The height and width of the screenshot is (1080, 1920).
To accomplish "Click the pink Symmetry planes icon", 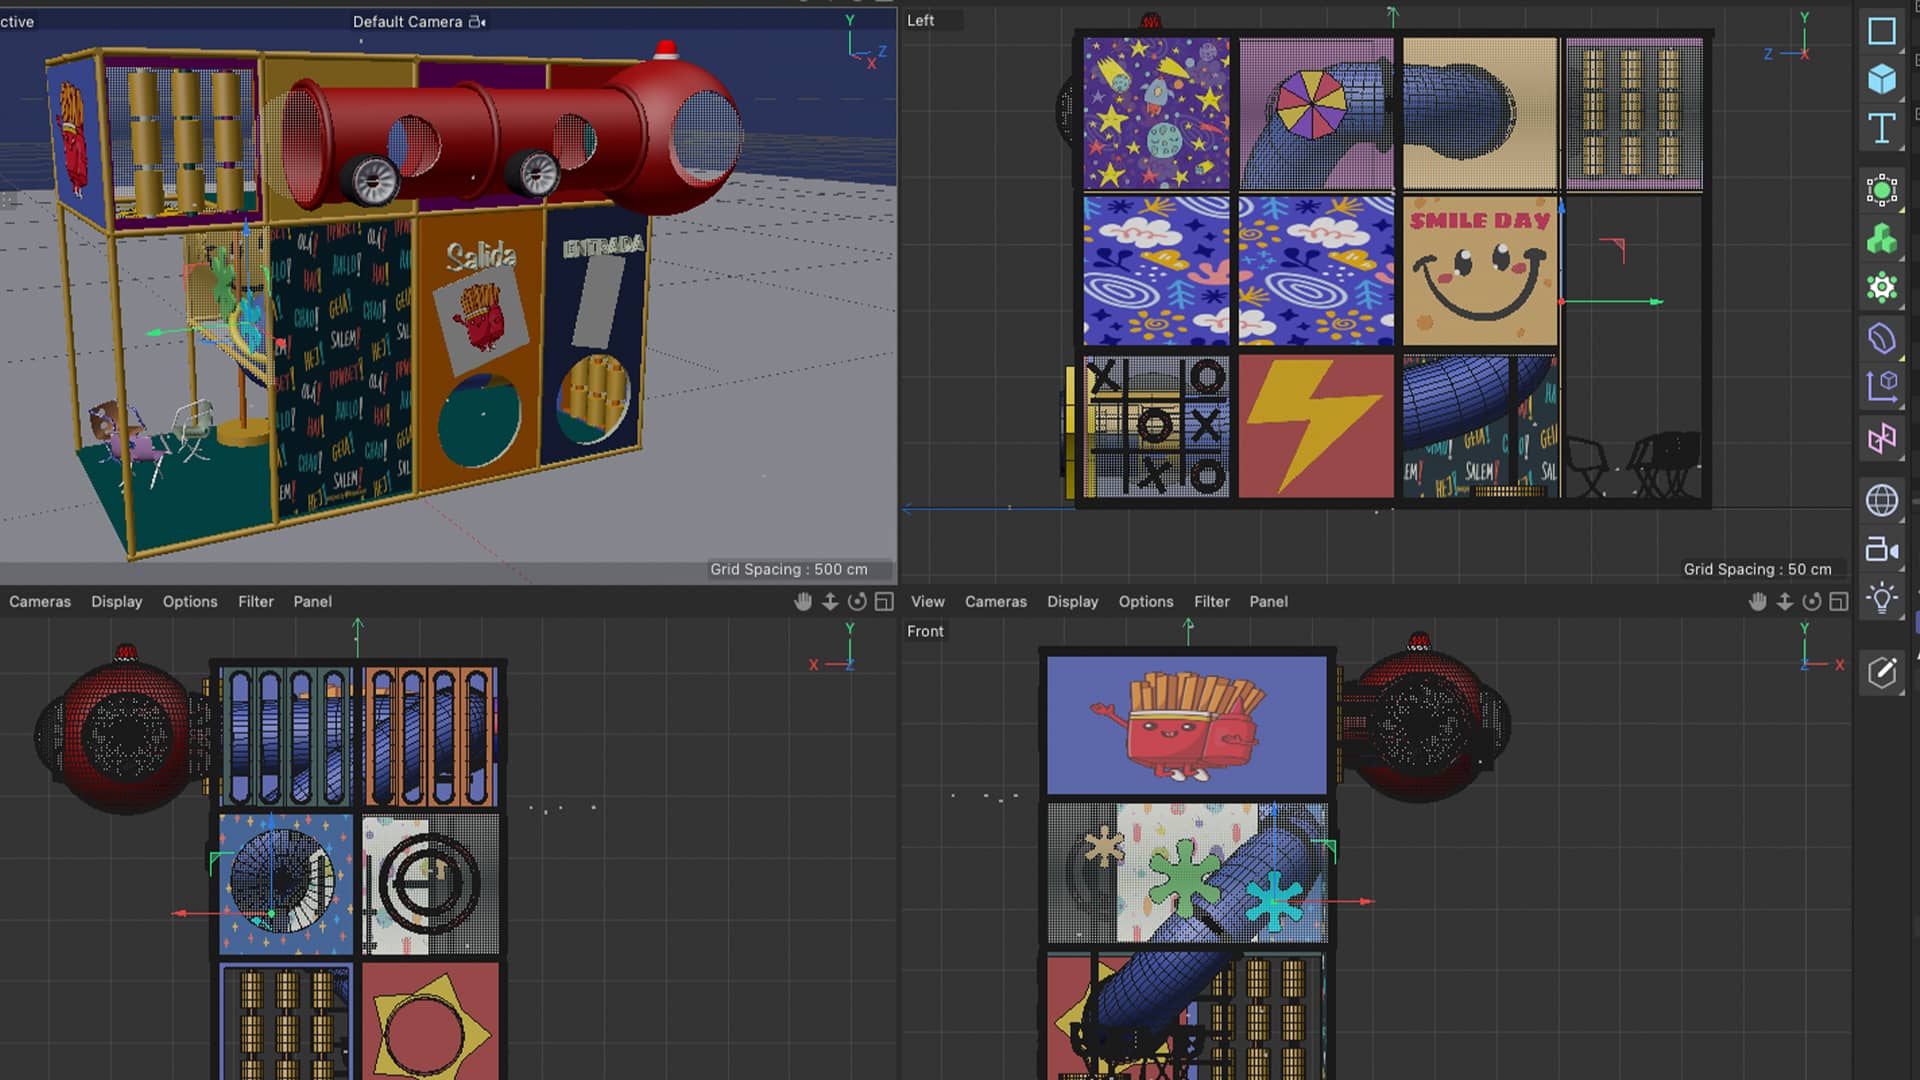I will point(1881,438).
